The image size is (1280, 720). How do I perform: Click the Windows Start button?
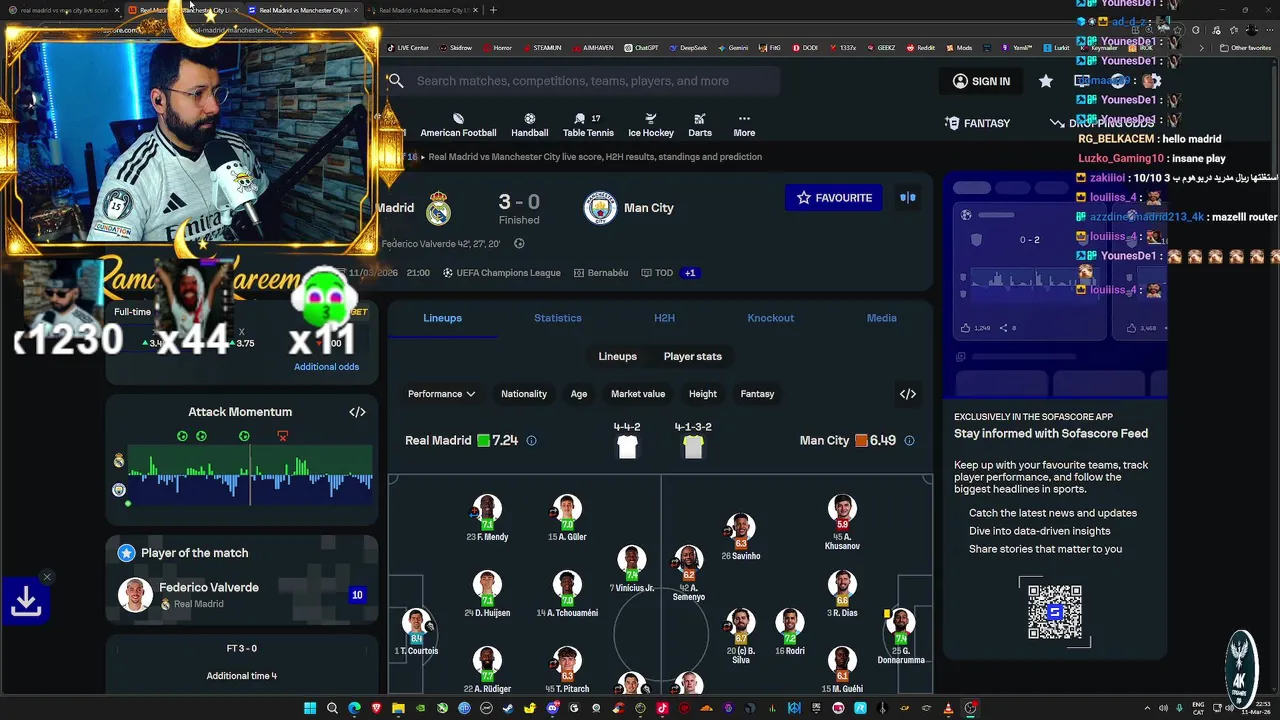click(310, 709)
